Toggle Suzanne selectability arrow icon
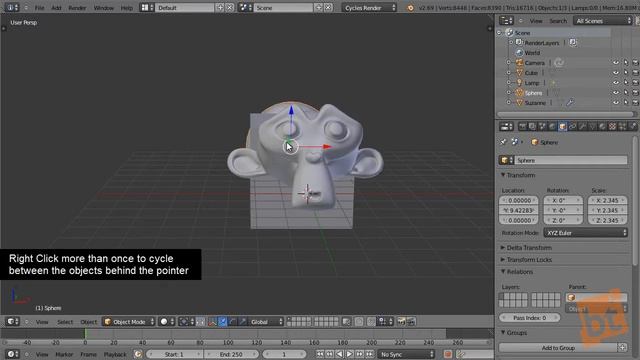Screen dimensions: 640x360 click(x=626, y=103)
